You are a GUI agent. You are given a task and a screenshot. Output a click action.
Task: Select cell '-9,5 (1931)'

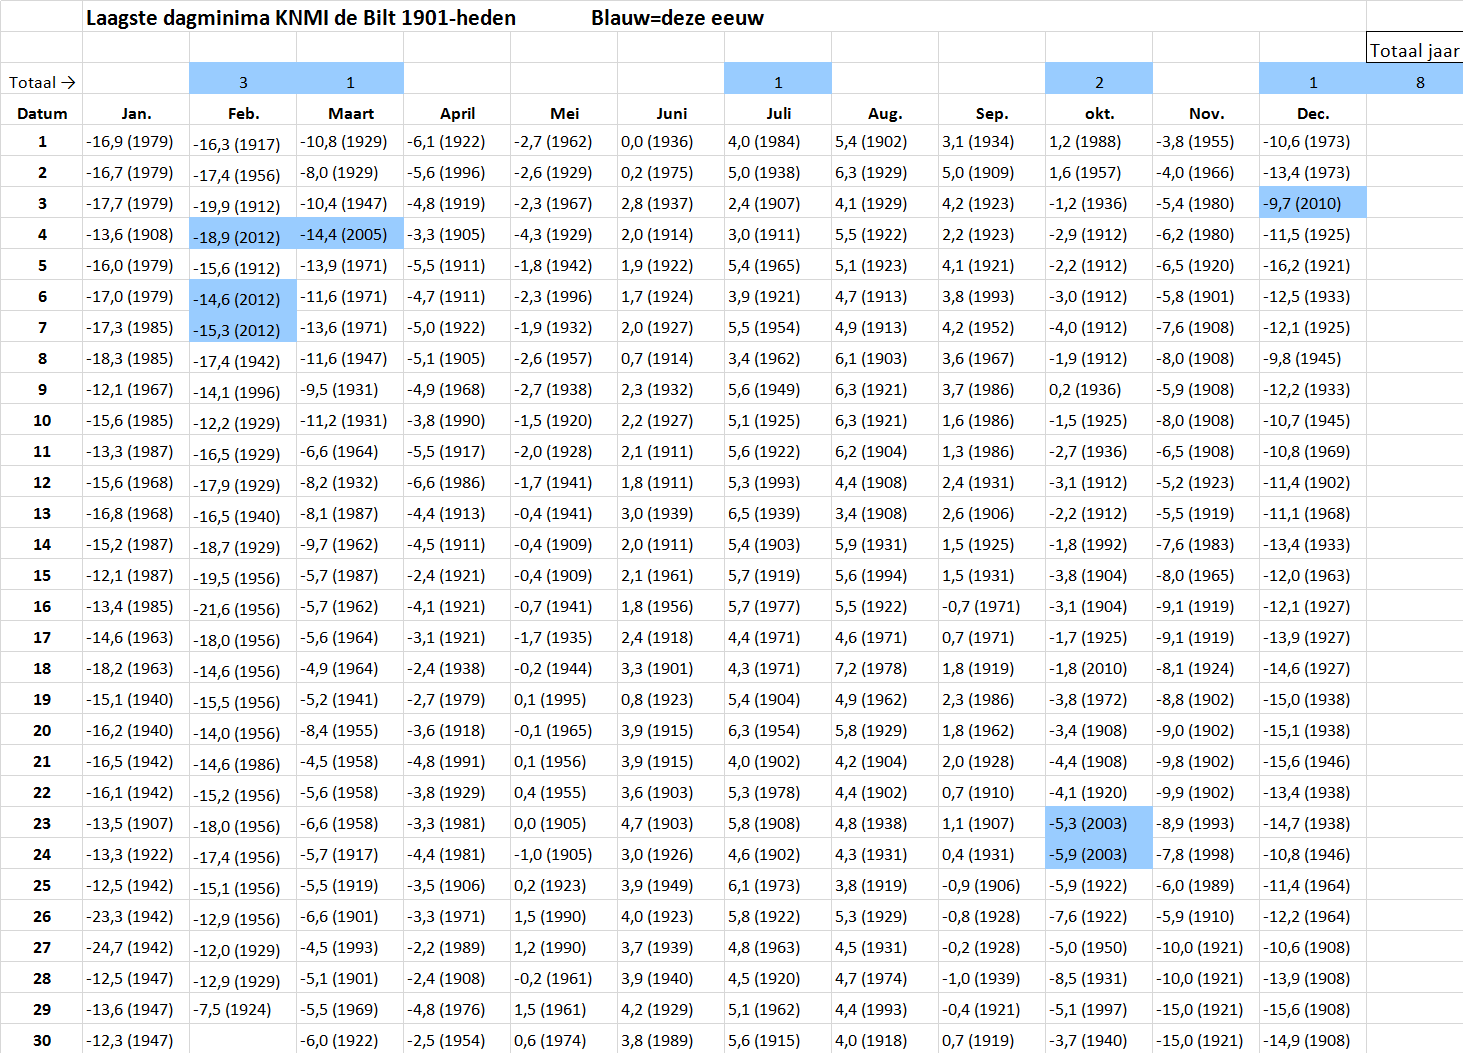pos(350,389)
